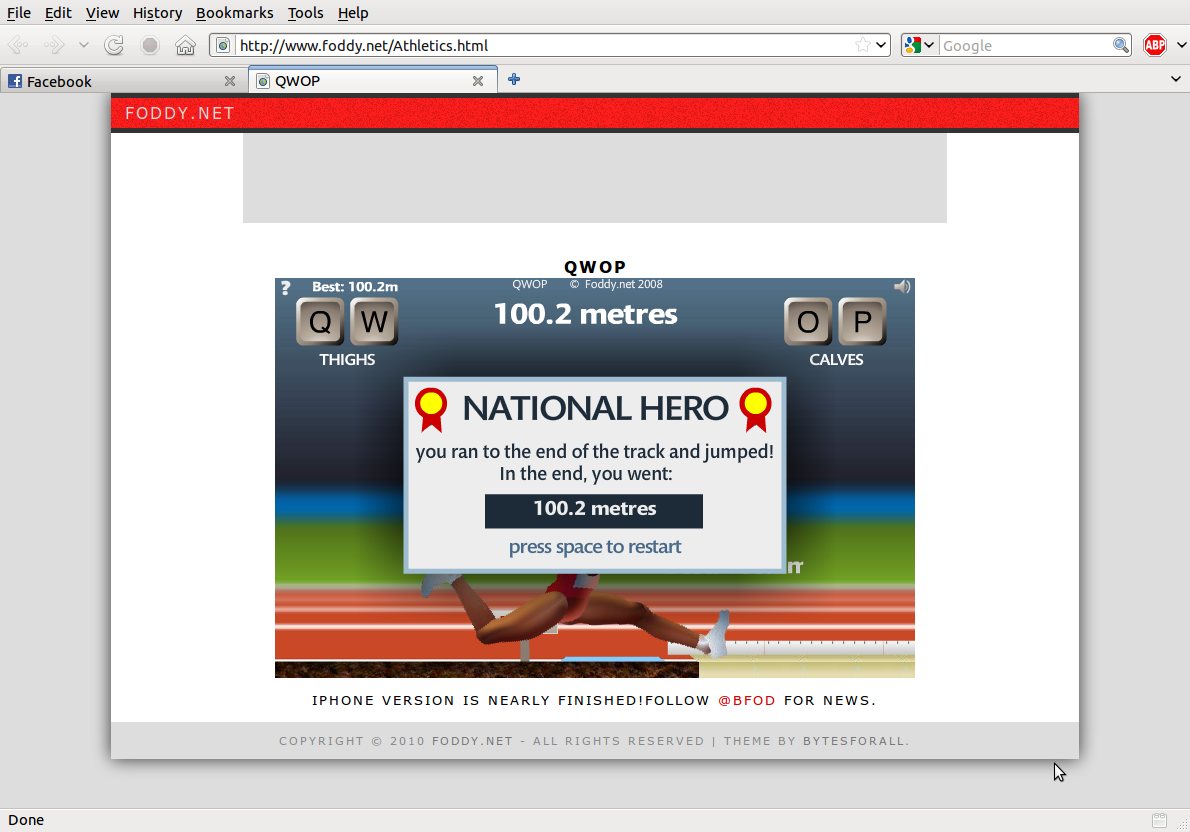This screenshot has width=1190, height=832.
Task: Open the list all tabs dropdown
Action: tap(1176, 79)
